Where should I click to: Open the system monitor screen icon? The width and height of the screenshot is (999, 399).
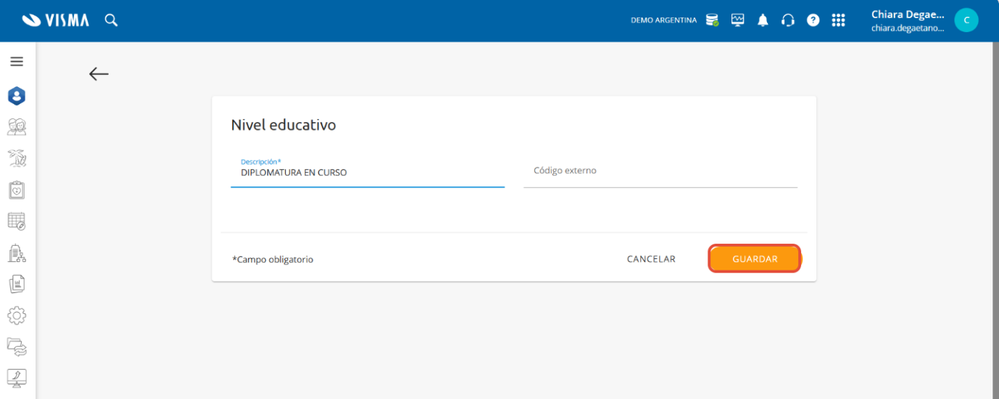738,20
